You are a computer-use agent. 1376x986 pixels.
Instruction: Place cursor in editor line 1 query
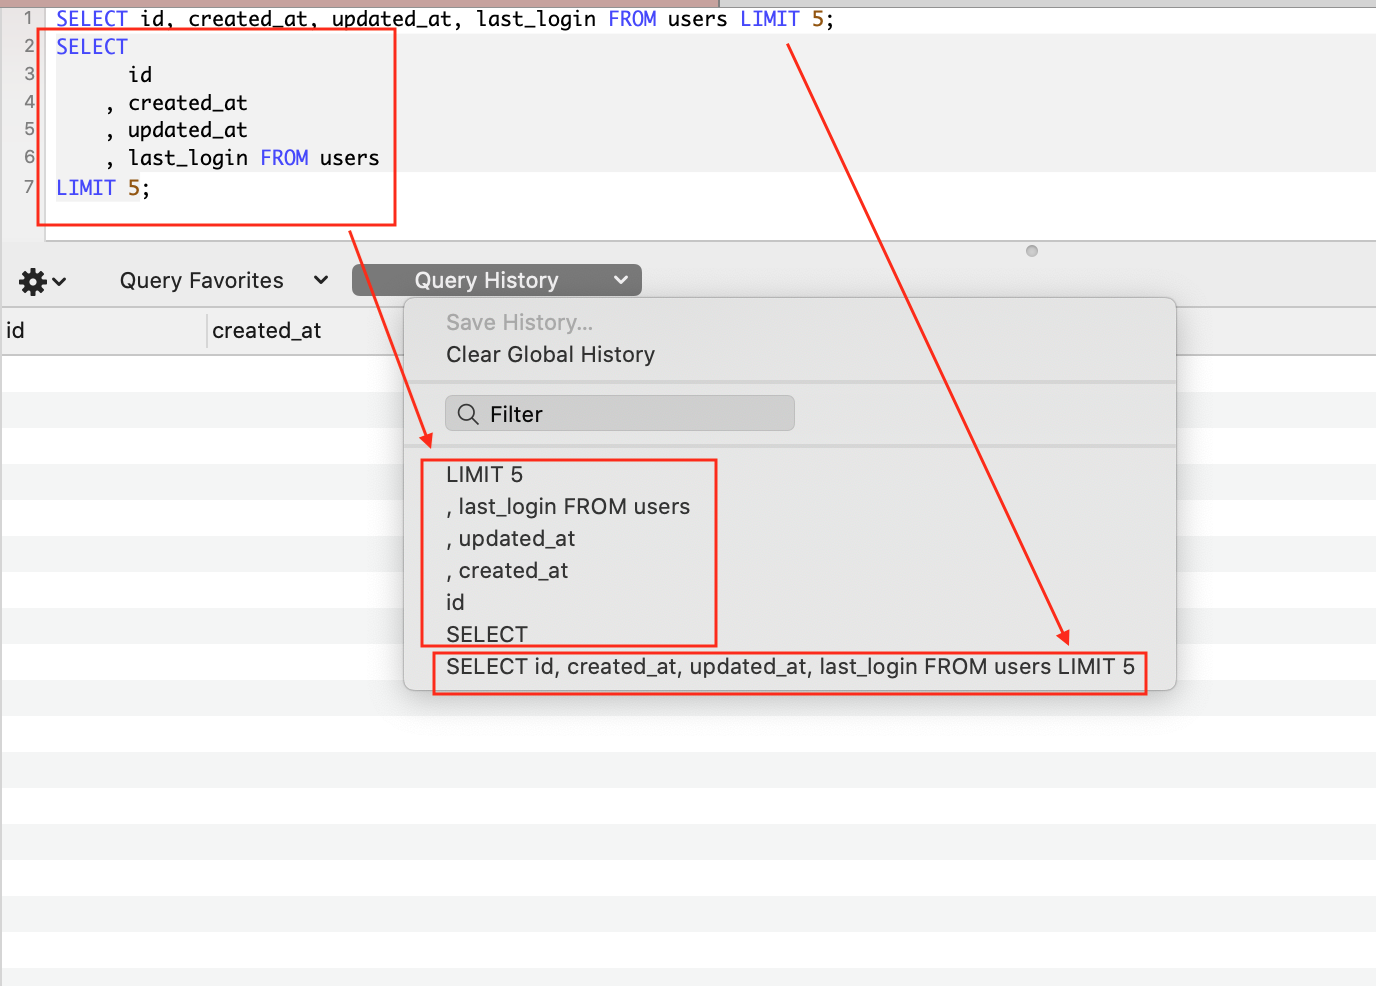coord(445,19)
